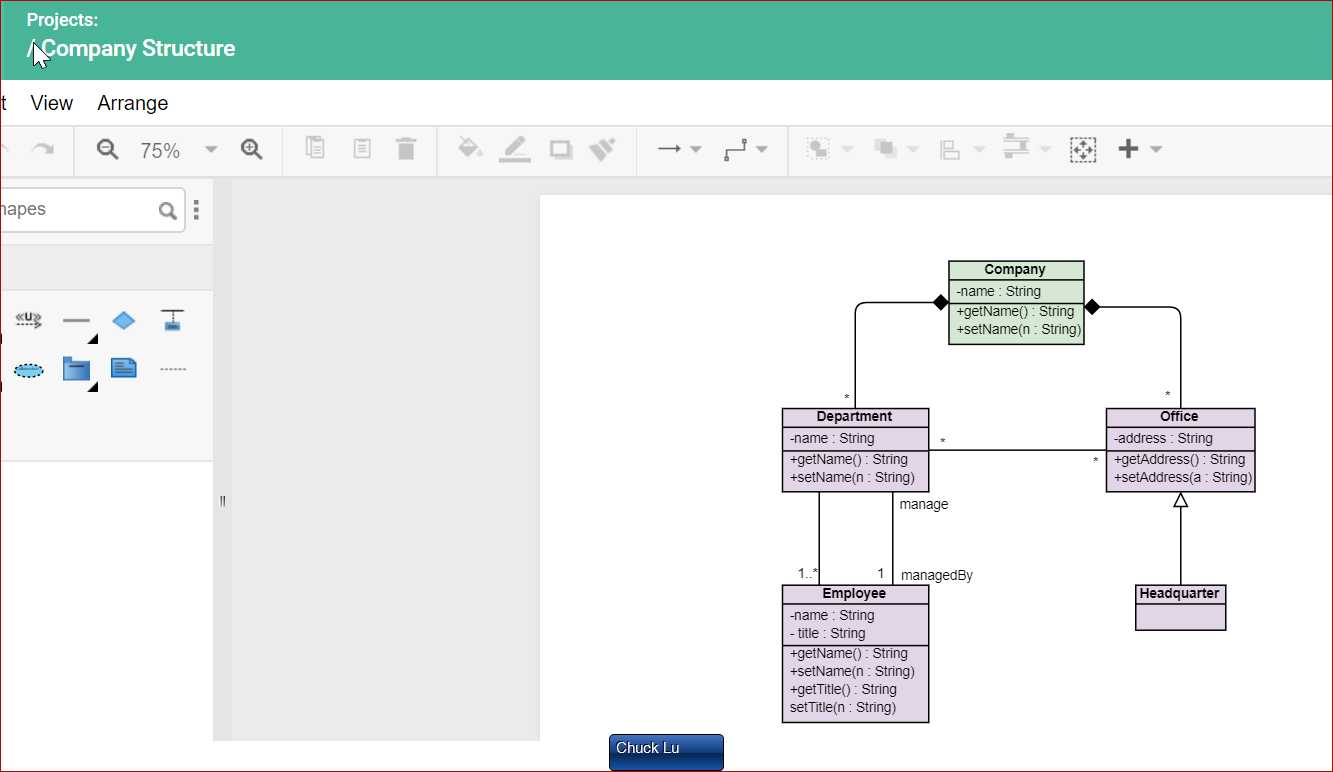Select the T-bar anchor shape
The image size is (1333, 772).
click(173, 320)
